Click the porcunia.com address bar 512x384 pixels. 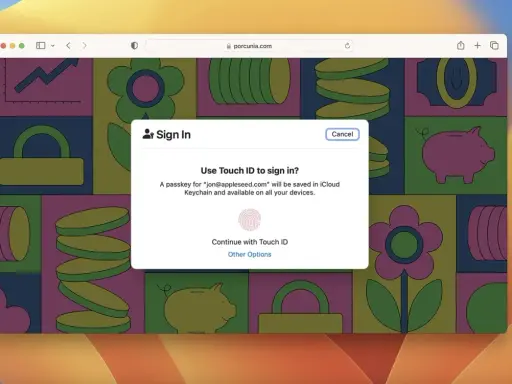249,46
